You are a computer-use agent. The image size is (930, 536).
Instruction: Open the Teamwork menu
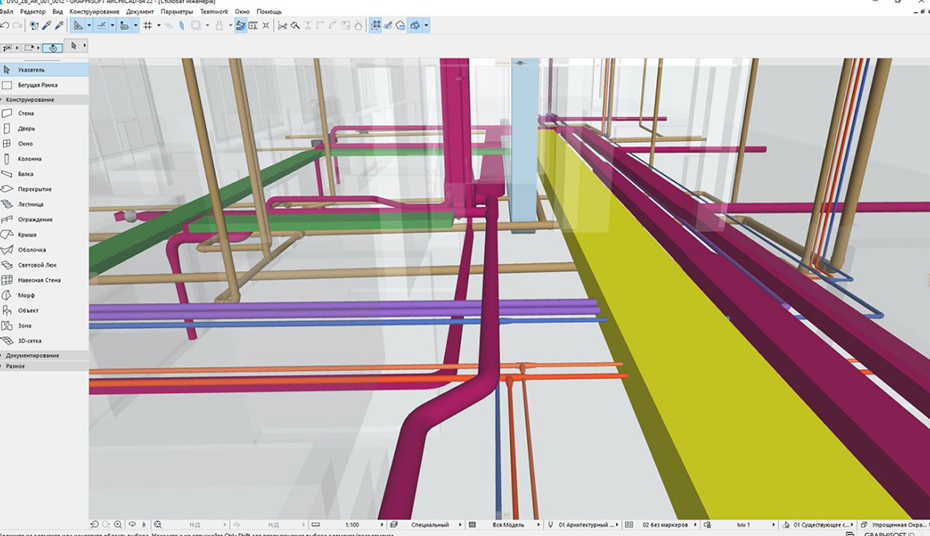[x=213, y=11]
